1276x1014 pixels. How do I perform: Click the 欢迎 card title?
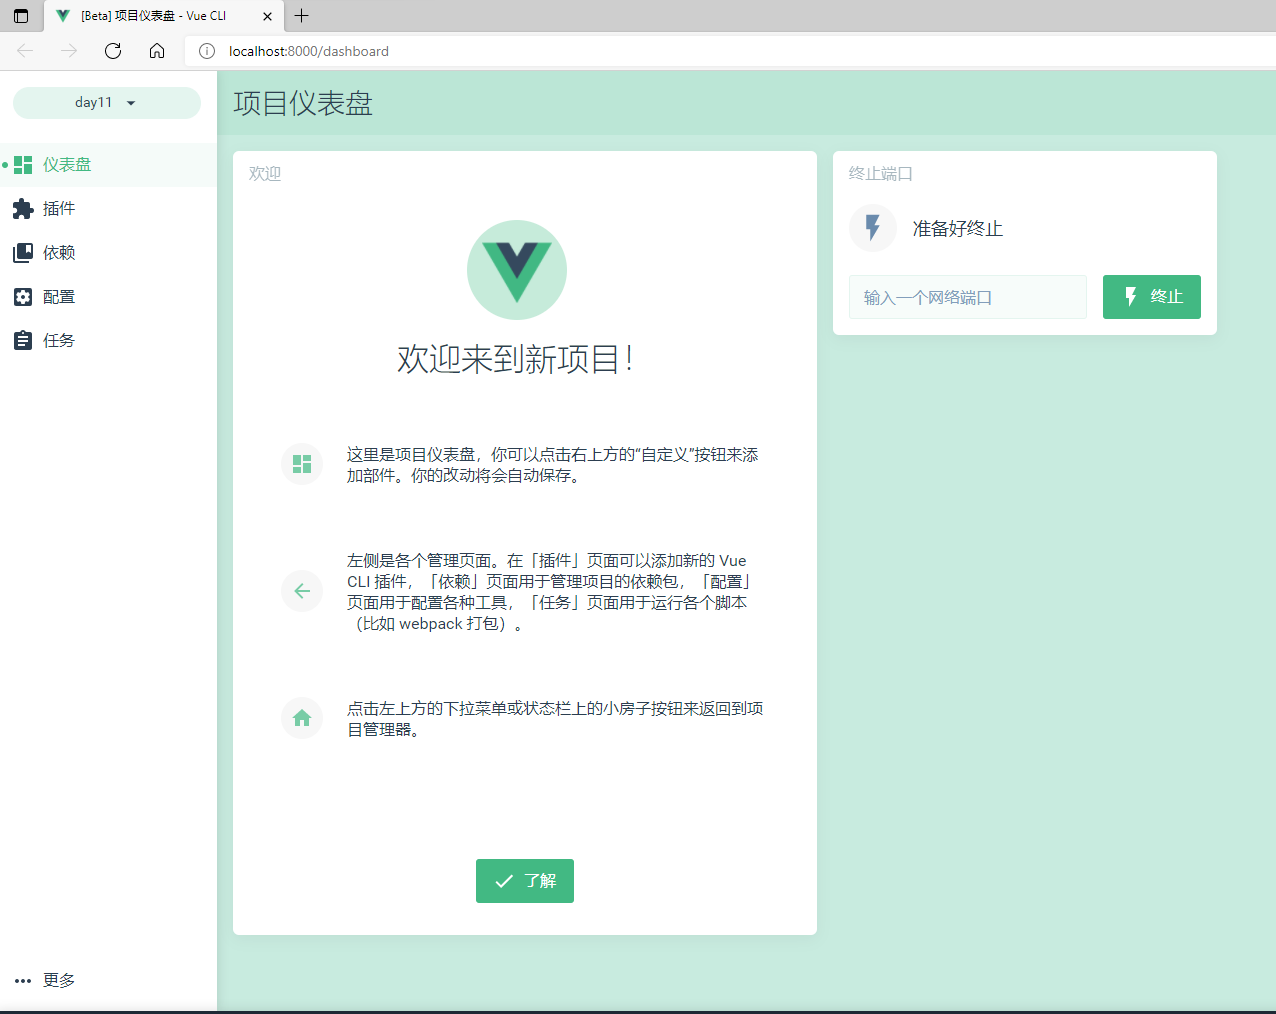[265, 174]
